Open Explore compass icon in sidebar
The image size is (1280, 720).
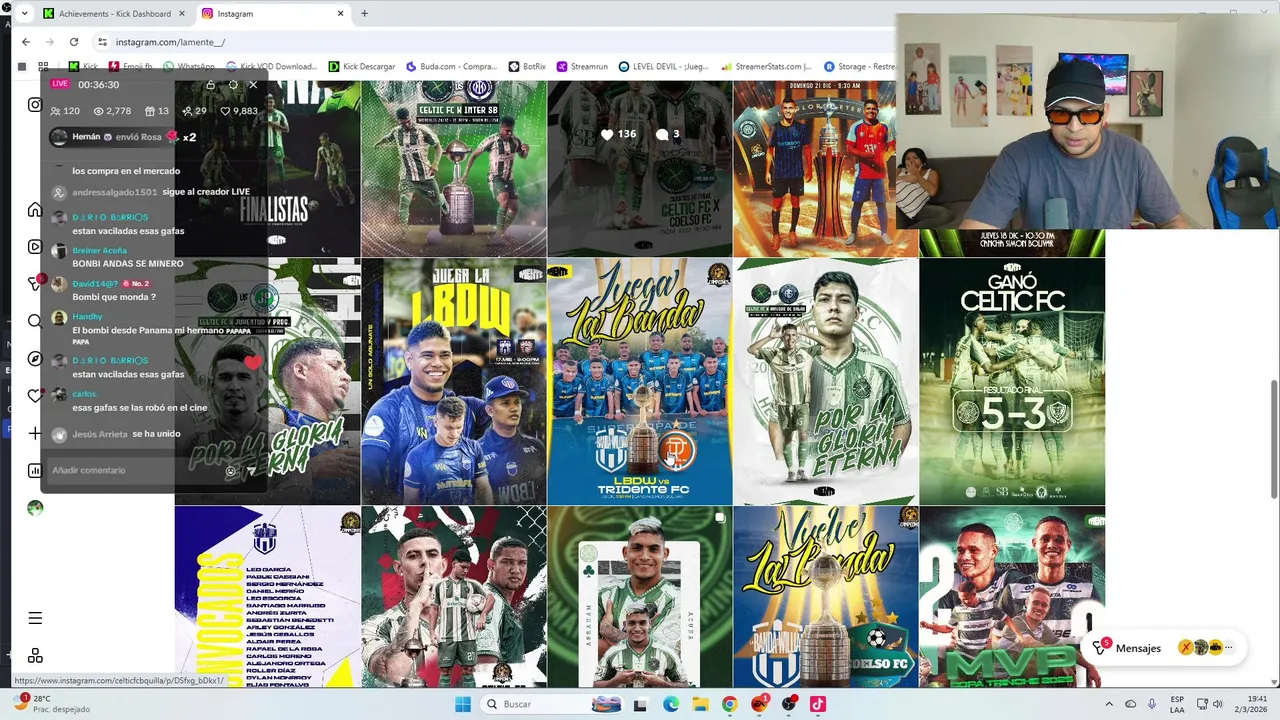pyautogui.click(x=35, y=359)
